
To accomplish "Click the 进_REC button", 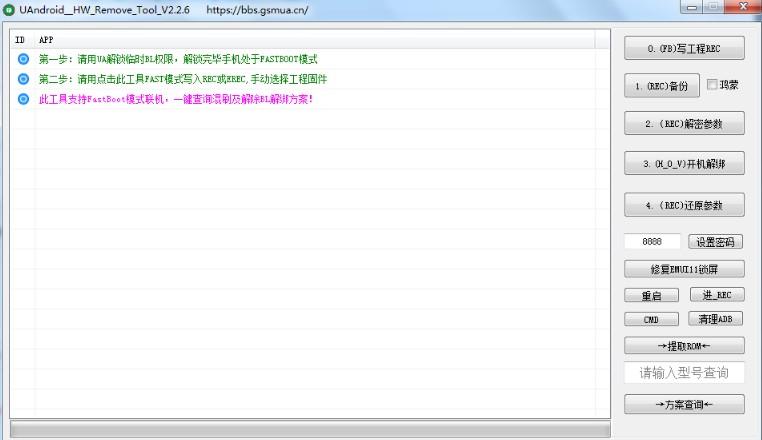I will (716, 295).
